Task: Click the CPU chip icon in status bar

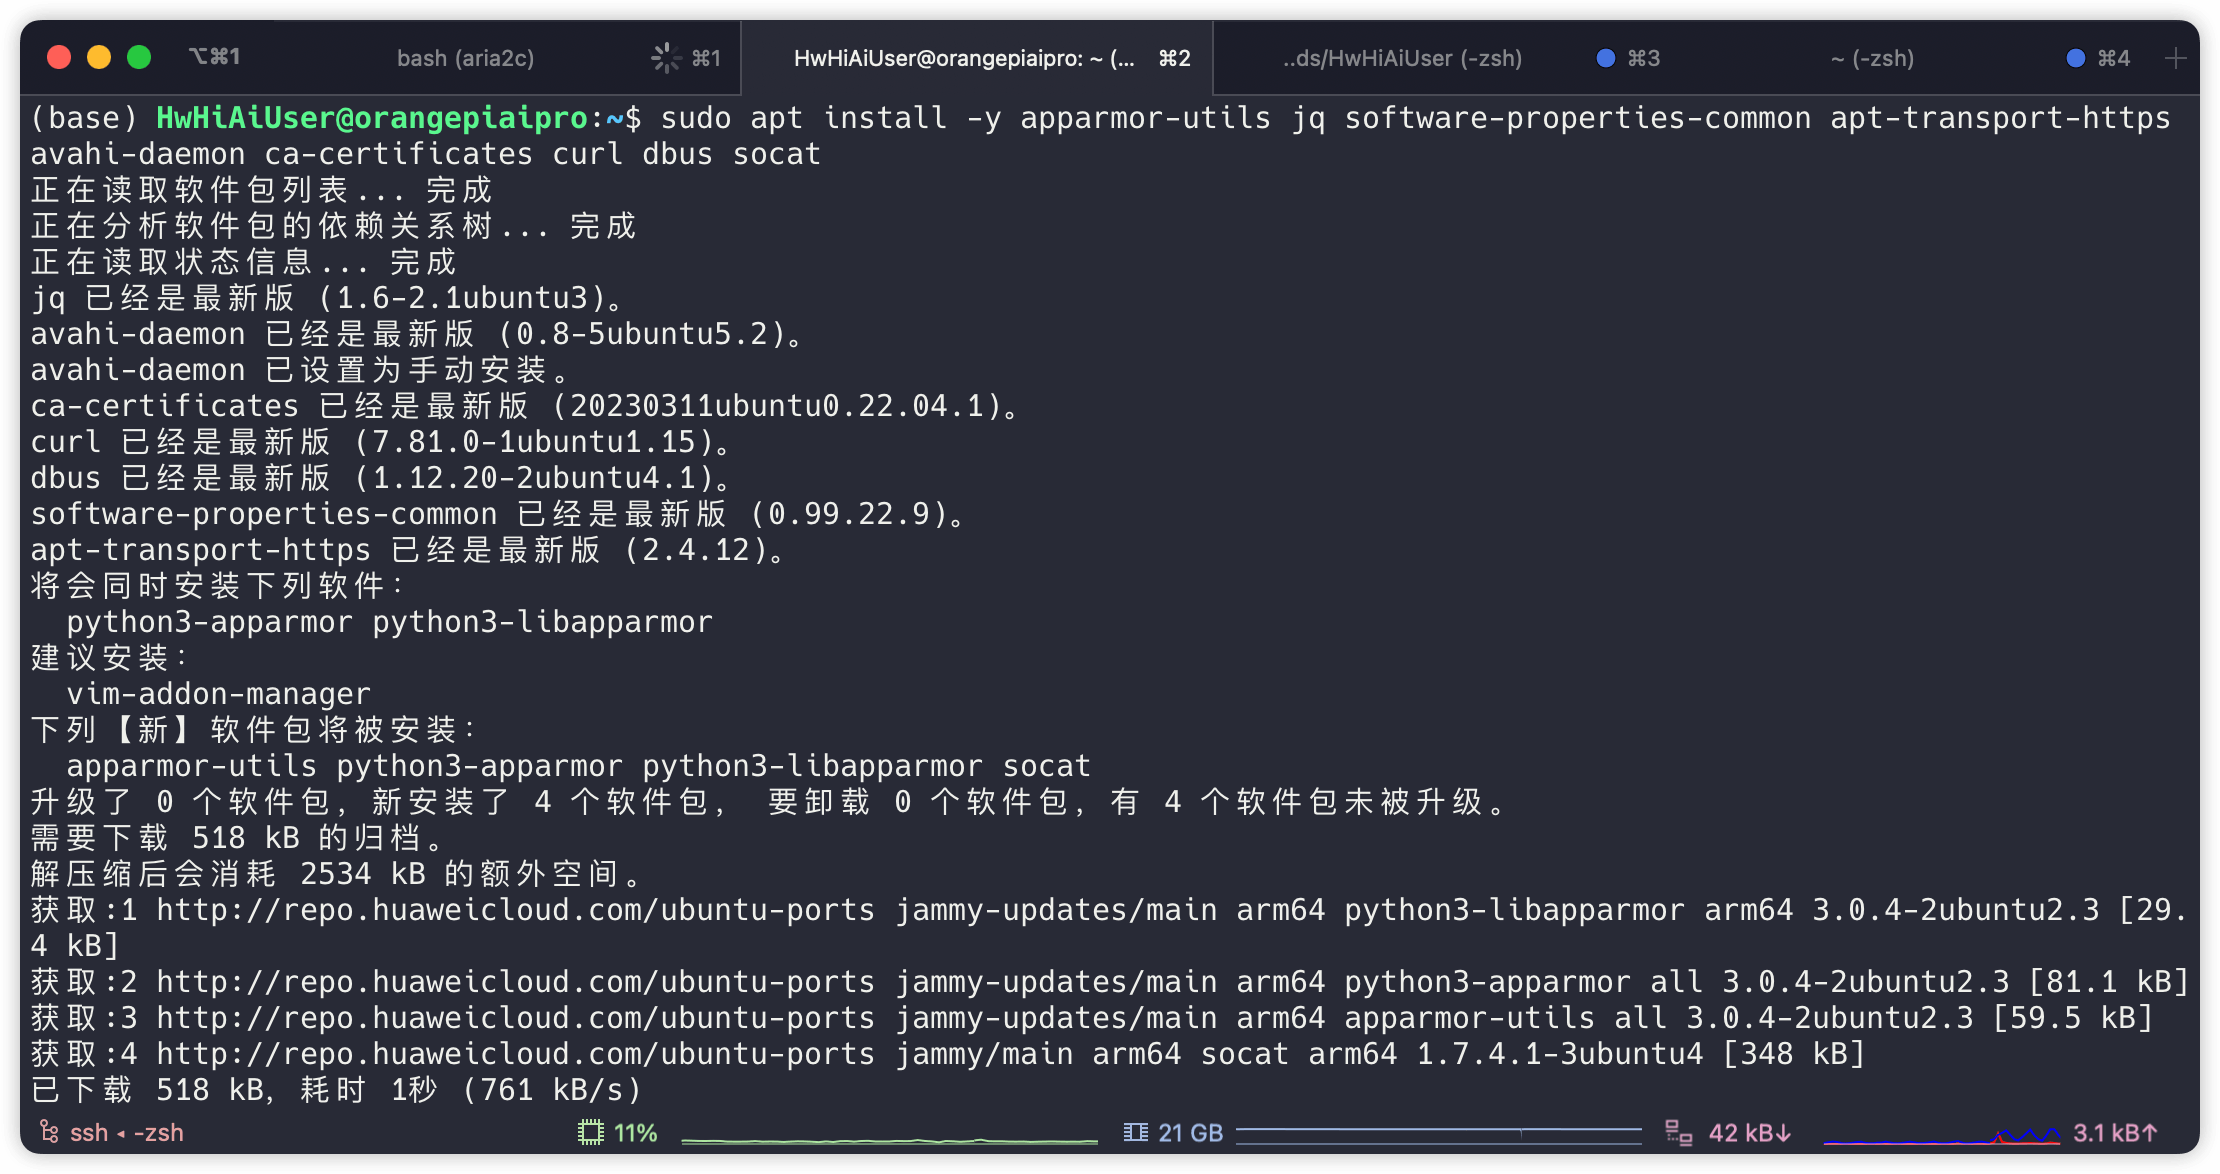Action: tap(591, 1133)
